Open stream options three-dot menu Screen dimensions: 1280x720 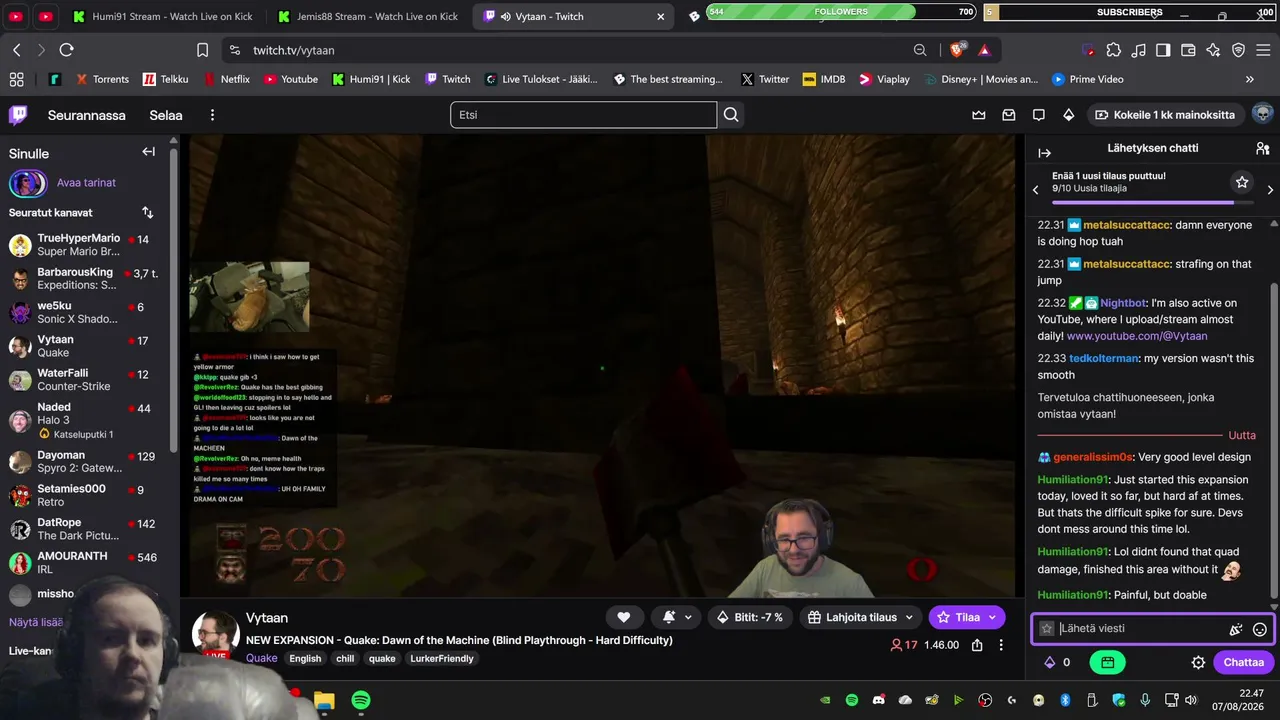coord(1001,645)
